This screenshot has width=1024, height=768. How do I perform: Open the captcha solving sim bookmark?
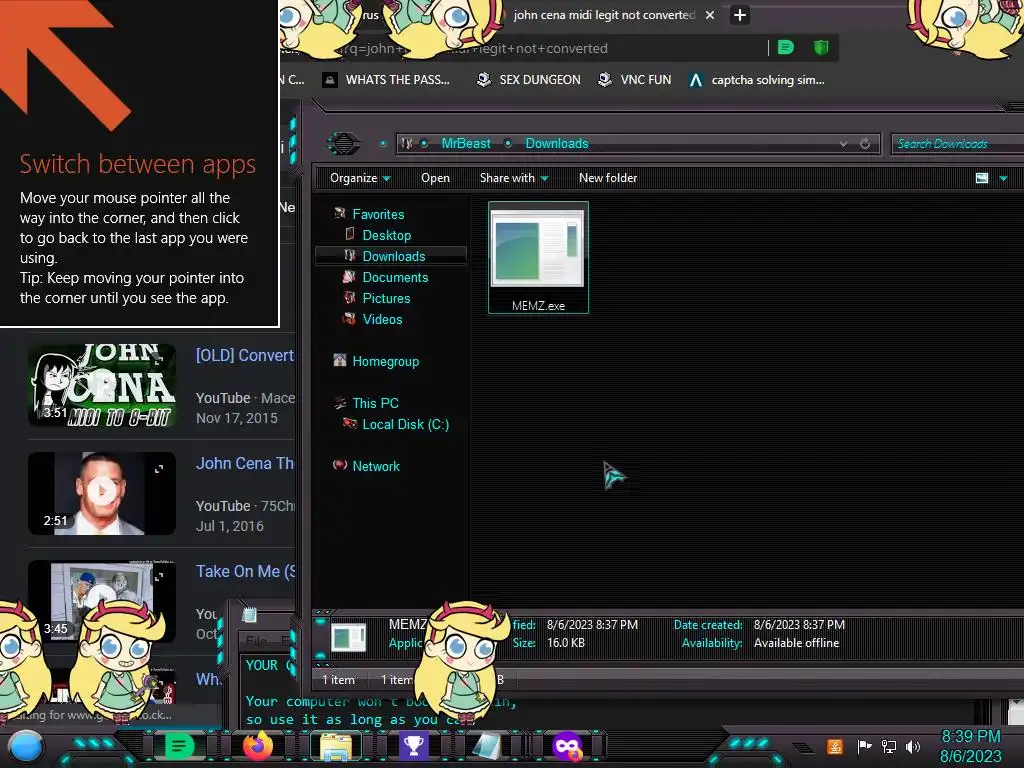click(x=757, y=80)
